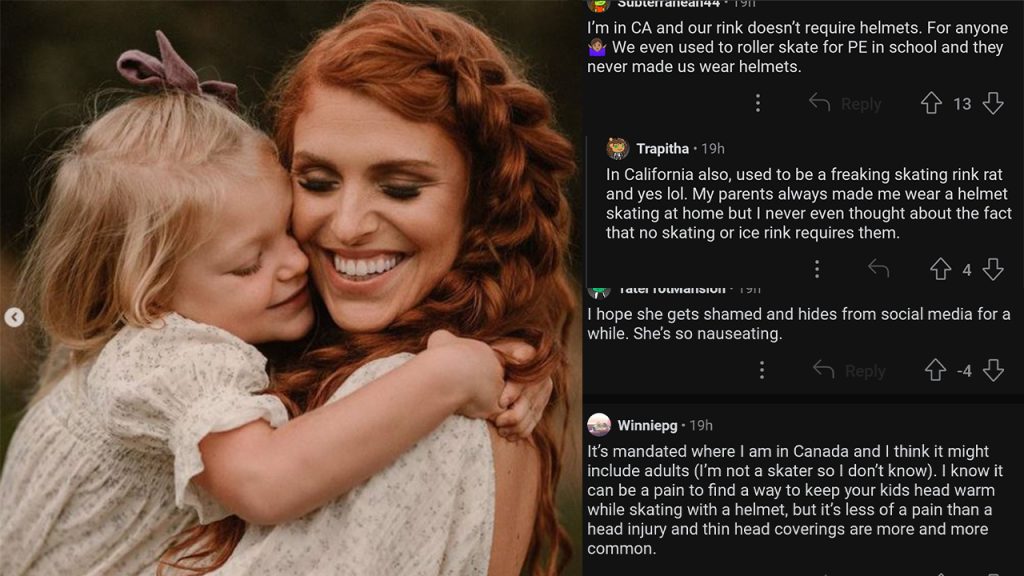Upvote Subterranean44's comment with 13 points

pyautogui.click(x=931, y=104)
